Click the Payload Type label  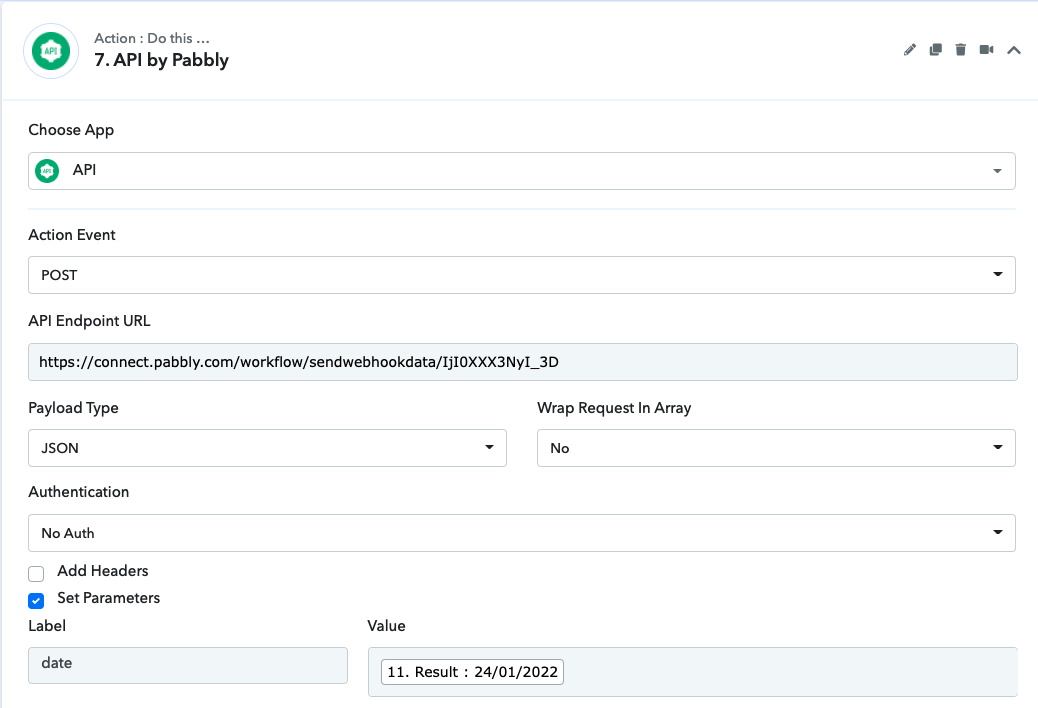click(x=73, y=408)
